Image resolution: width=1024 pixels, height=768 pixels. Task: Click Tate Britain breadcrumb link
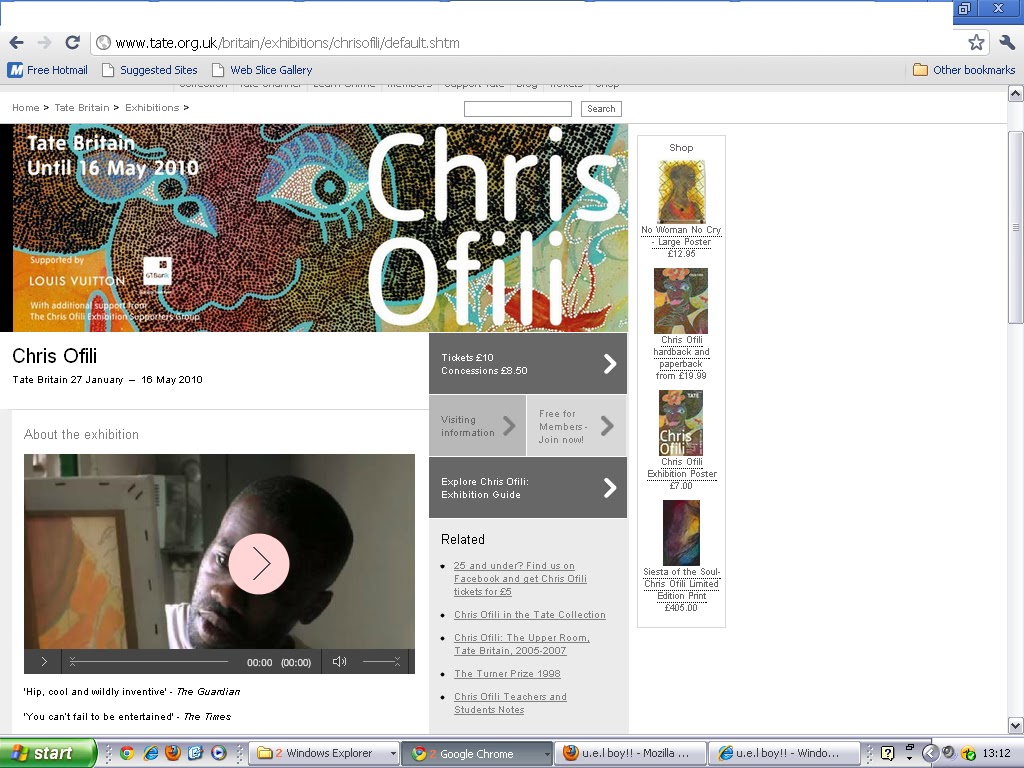pos(82,108)
